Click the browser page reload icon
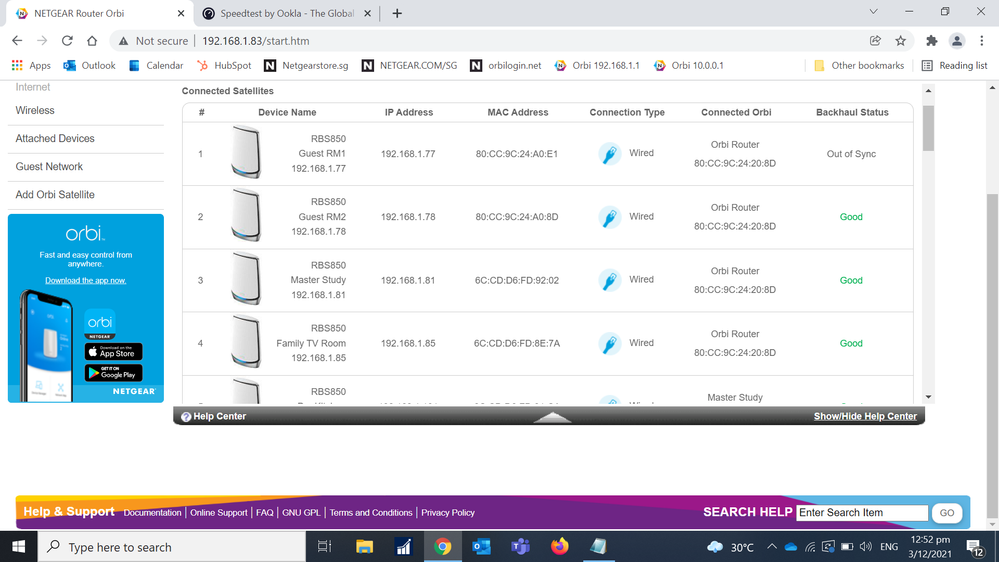This screenshot has height=562, width=999. point(67,41)
